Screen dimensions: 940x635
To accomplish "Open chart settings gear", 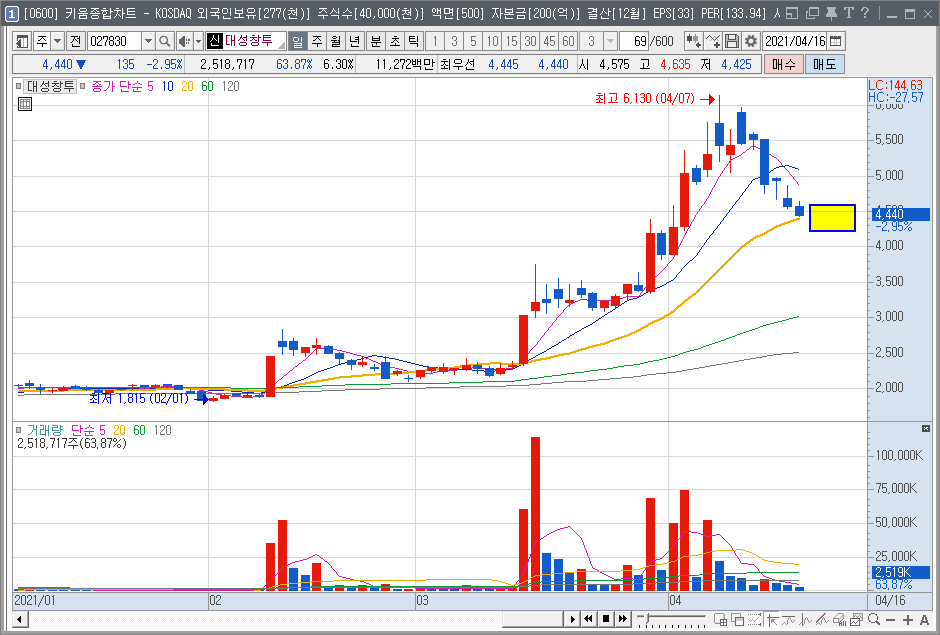I will (751, 41).
